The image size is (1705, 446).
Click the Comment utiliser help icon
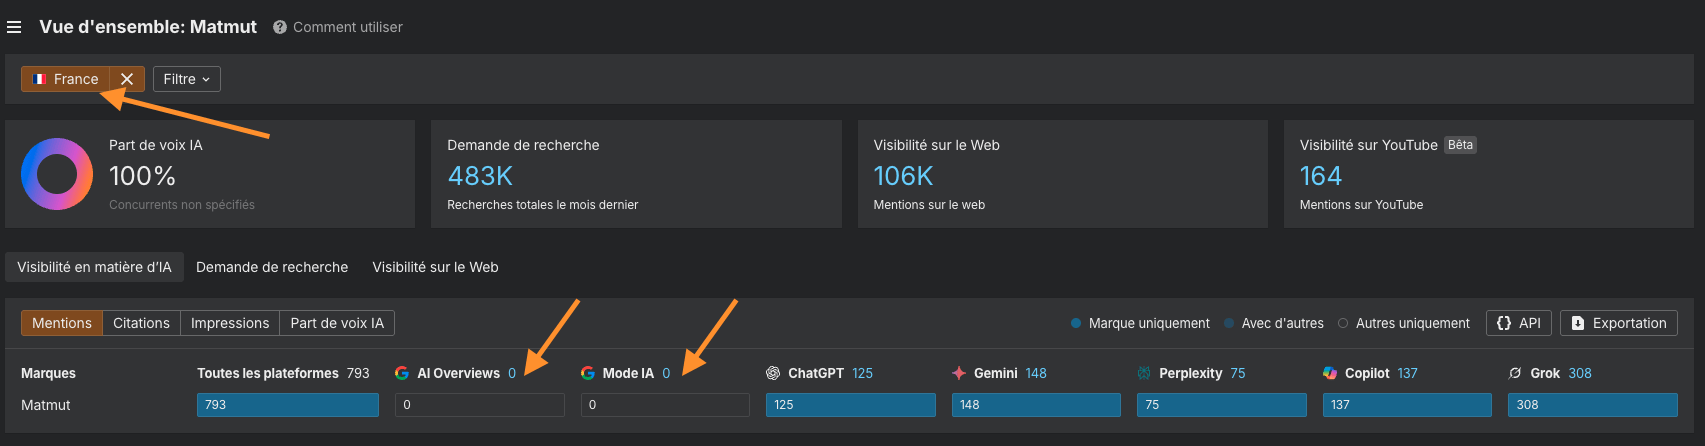point(280,27)
